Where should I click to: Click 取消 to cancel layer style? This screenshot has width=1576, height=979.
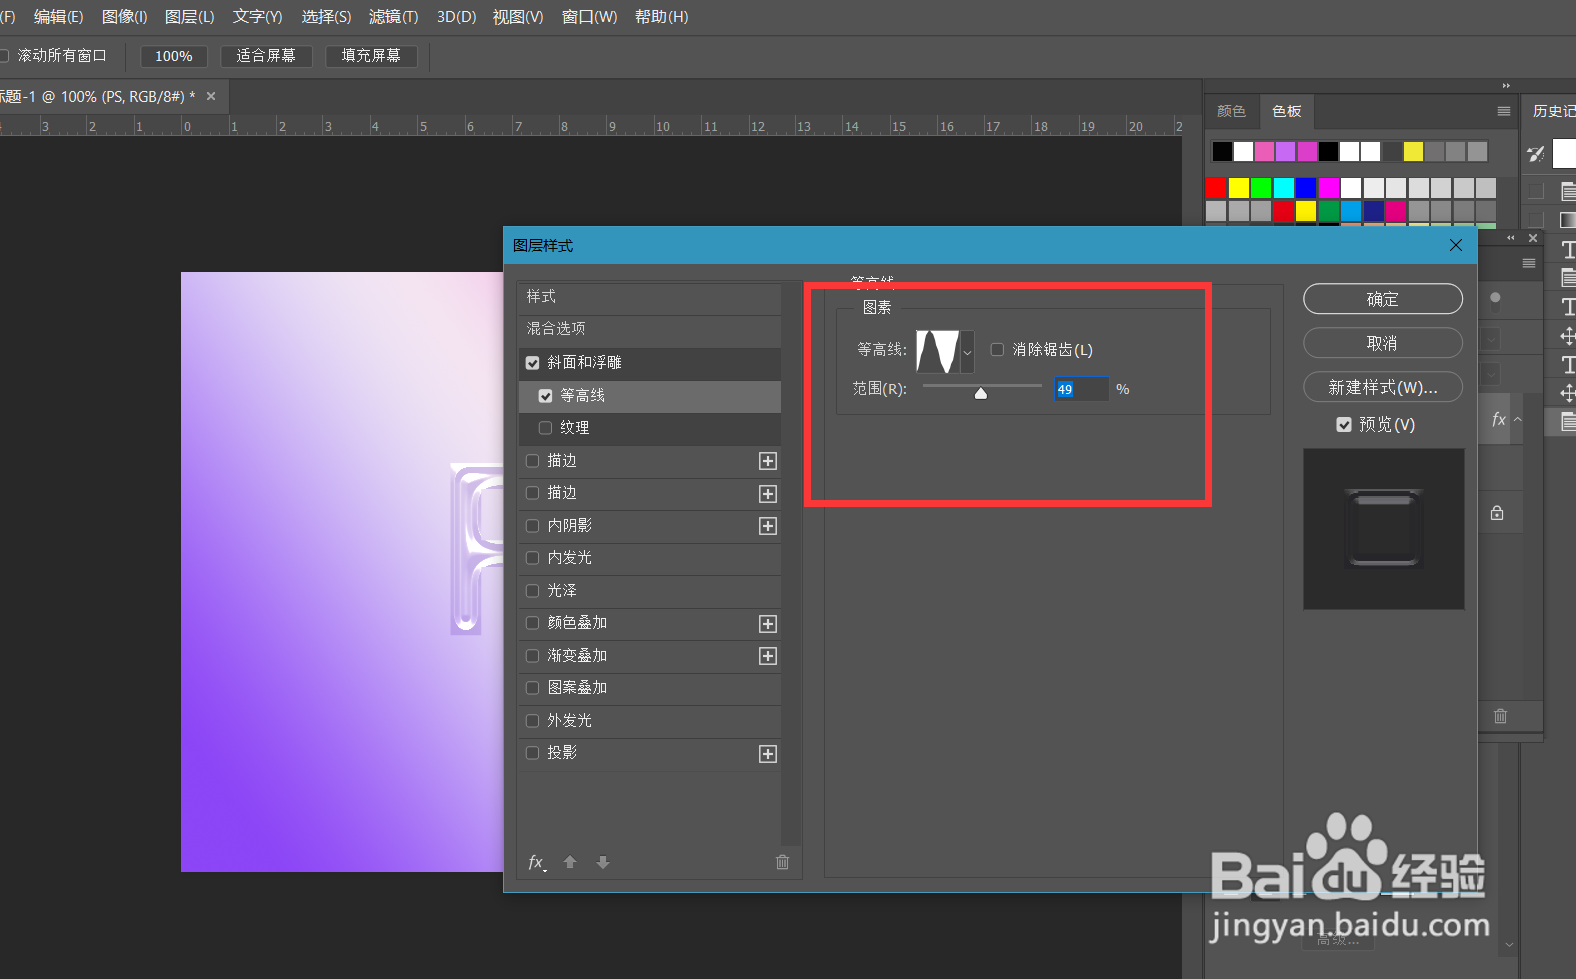click(1383, 343)
